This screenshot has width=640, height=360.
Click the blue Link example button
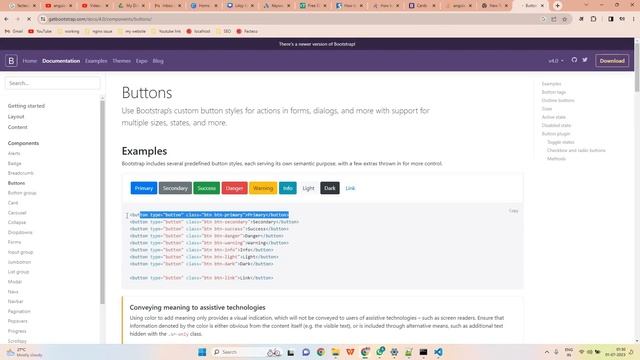350,188
